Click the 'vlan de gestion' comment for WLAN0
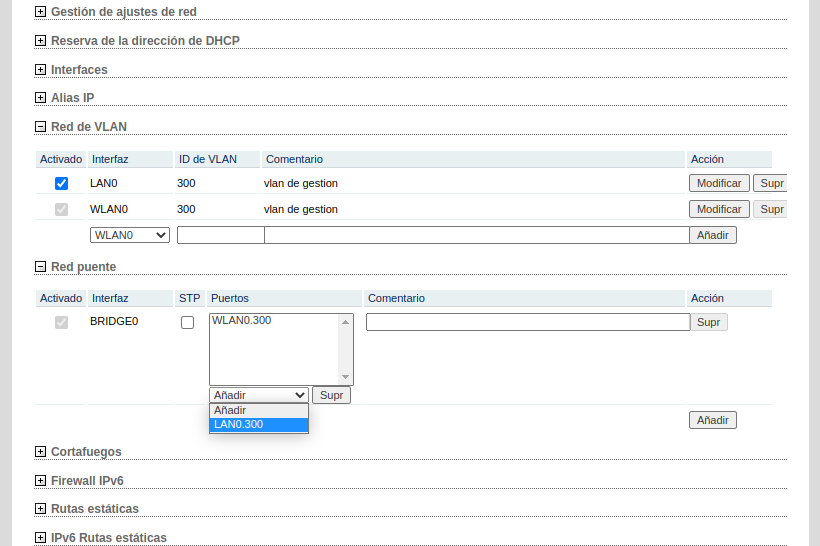The image size is (820, 546). pos(301,209)
